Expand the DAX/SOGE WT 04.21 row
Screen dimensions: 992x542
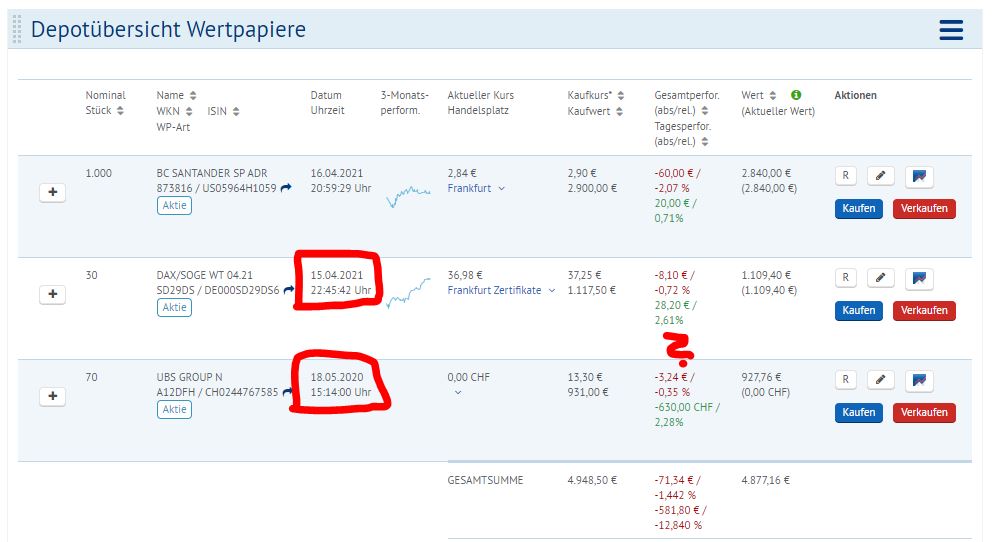(53, 294)
